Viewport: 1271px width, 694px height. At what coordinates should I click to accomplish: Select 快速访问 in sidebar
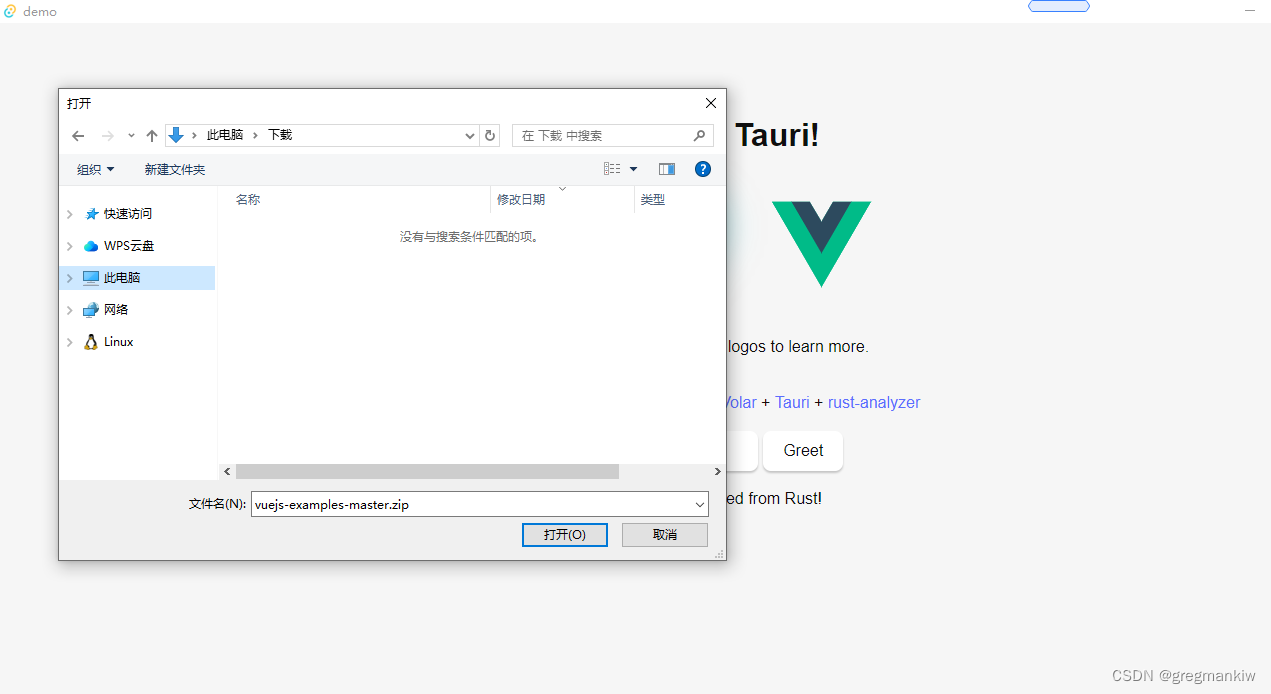coord(128,214)
